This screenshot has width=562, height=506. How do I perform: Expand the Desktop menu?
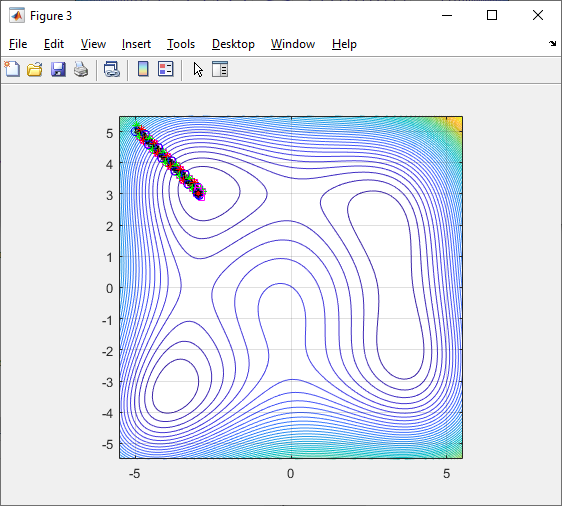[233, 44]
